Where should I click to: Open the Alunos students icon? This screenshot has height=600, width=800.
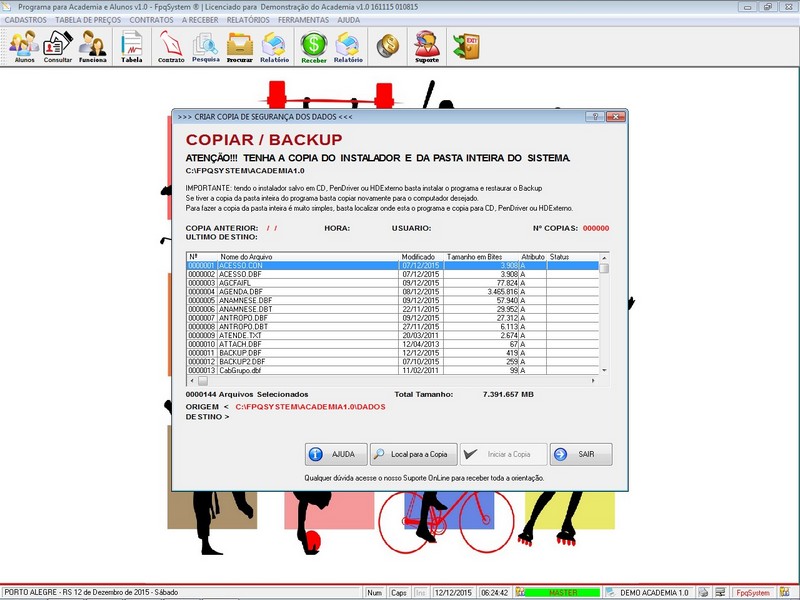tap(24, 46)
